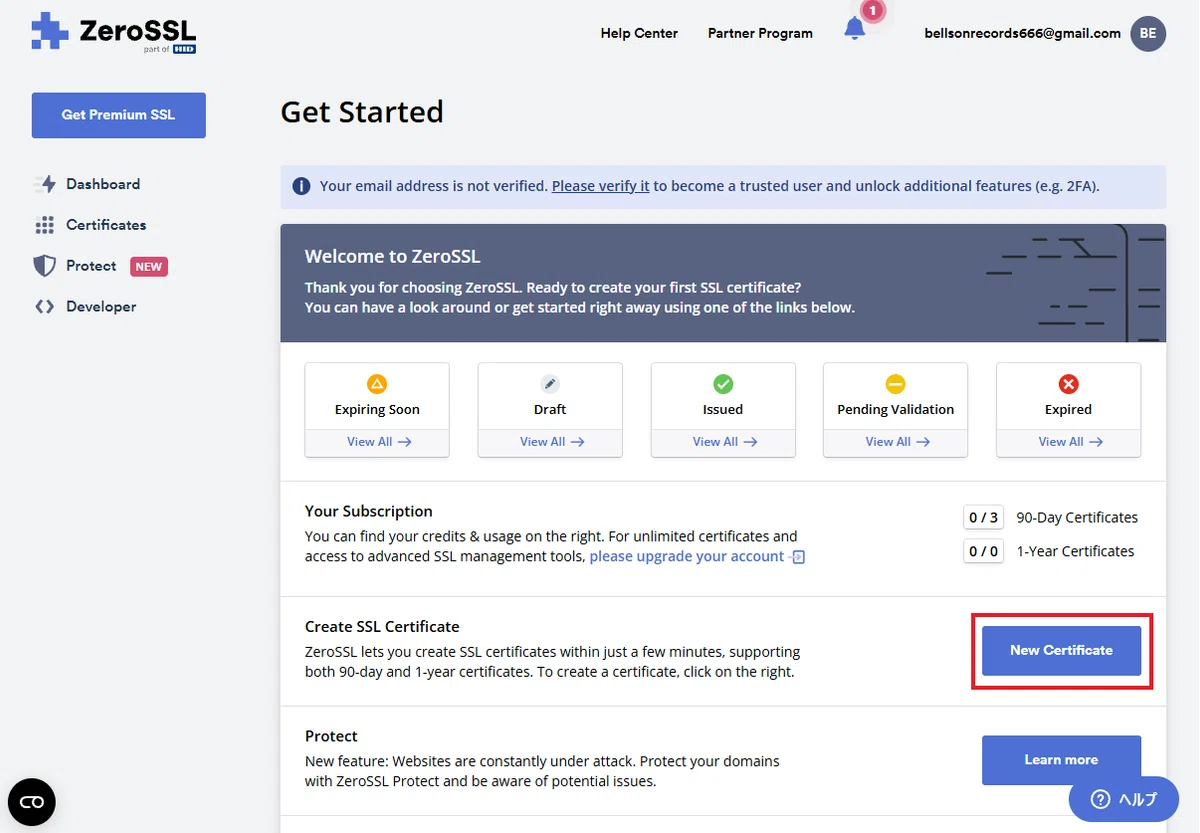This screenshot has height=833, width=1200.
Task: Click the 0 / 3 certificates counter
Action: click(x=983, y=517)
